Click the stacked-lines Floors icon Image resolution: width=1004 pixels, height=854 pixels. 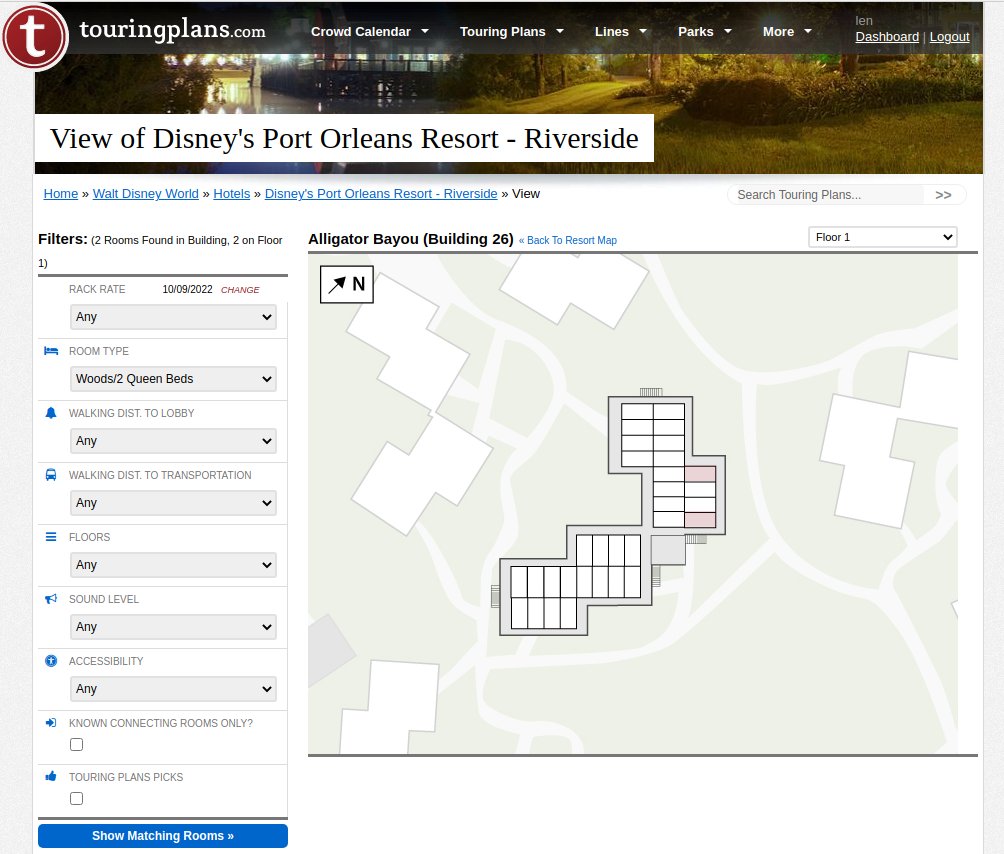[51, 537]
